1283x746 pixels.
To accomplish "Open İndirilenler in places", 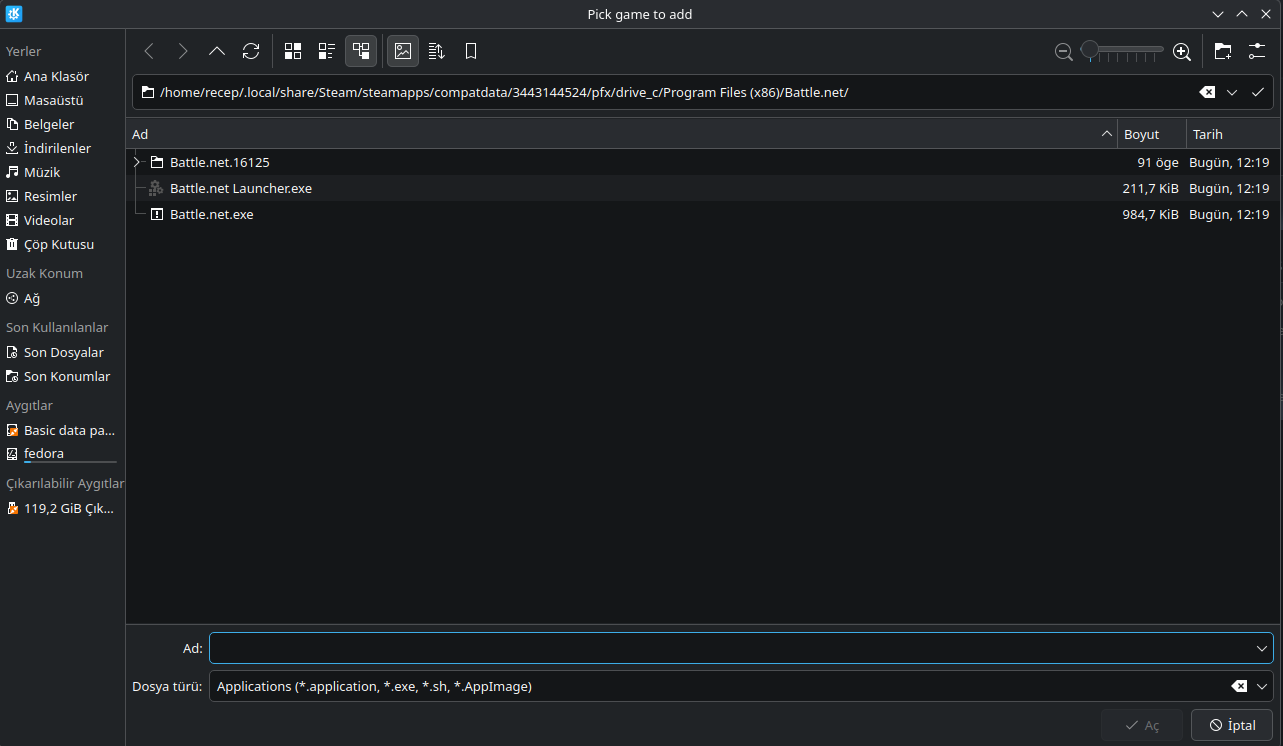I will pos(62,148).
